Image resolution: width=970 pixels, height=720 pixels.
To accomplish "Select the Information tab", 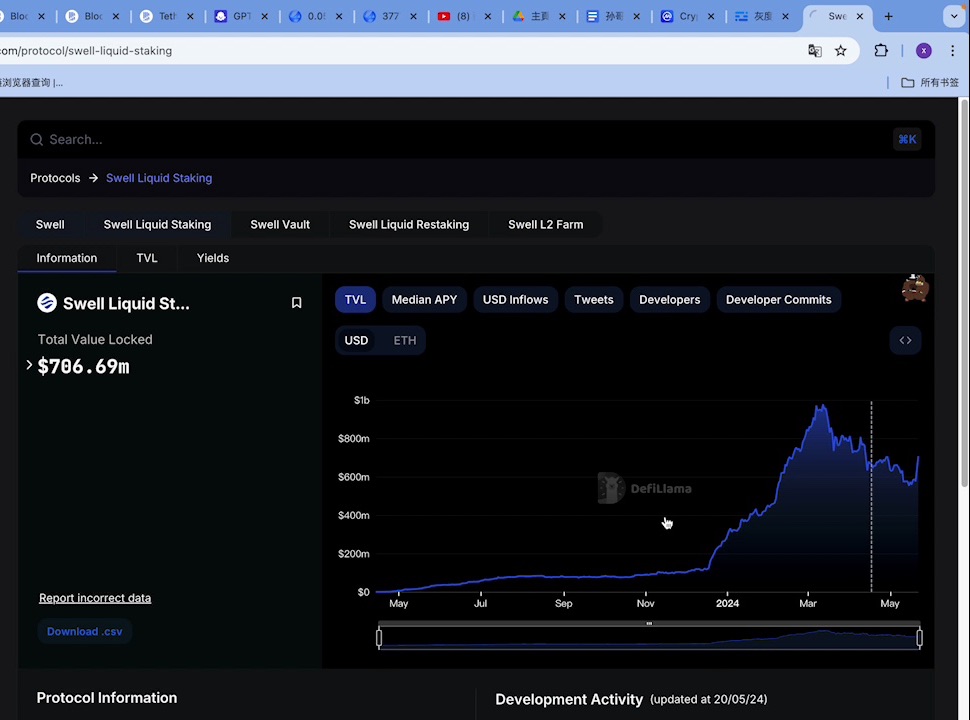I will click(x=67, y=258).
